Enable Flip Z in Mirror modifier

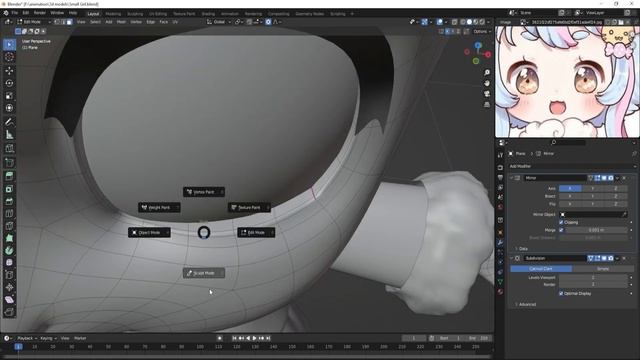[x=616, y=204]
